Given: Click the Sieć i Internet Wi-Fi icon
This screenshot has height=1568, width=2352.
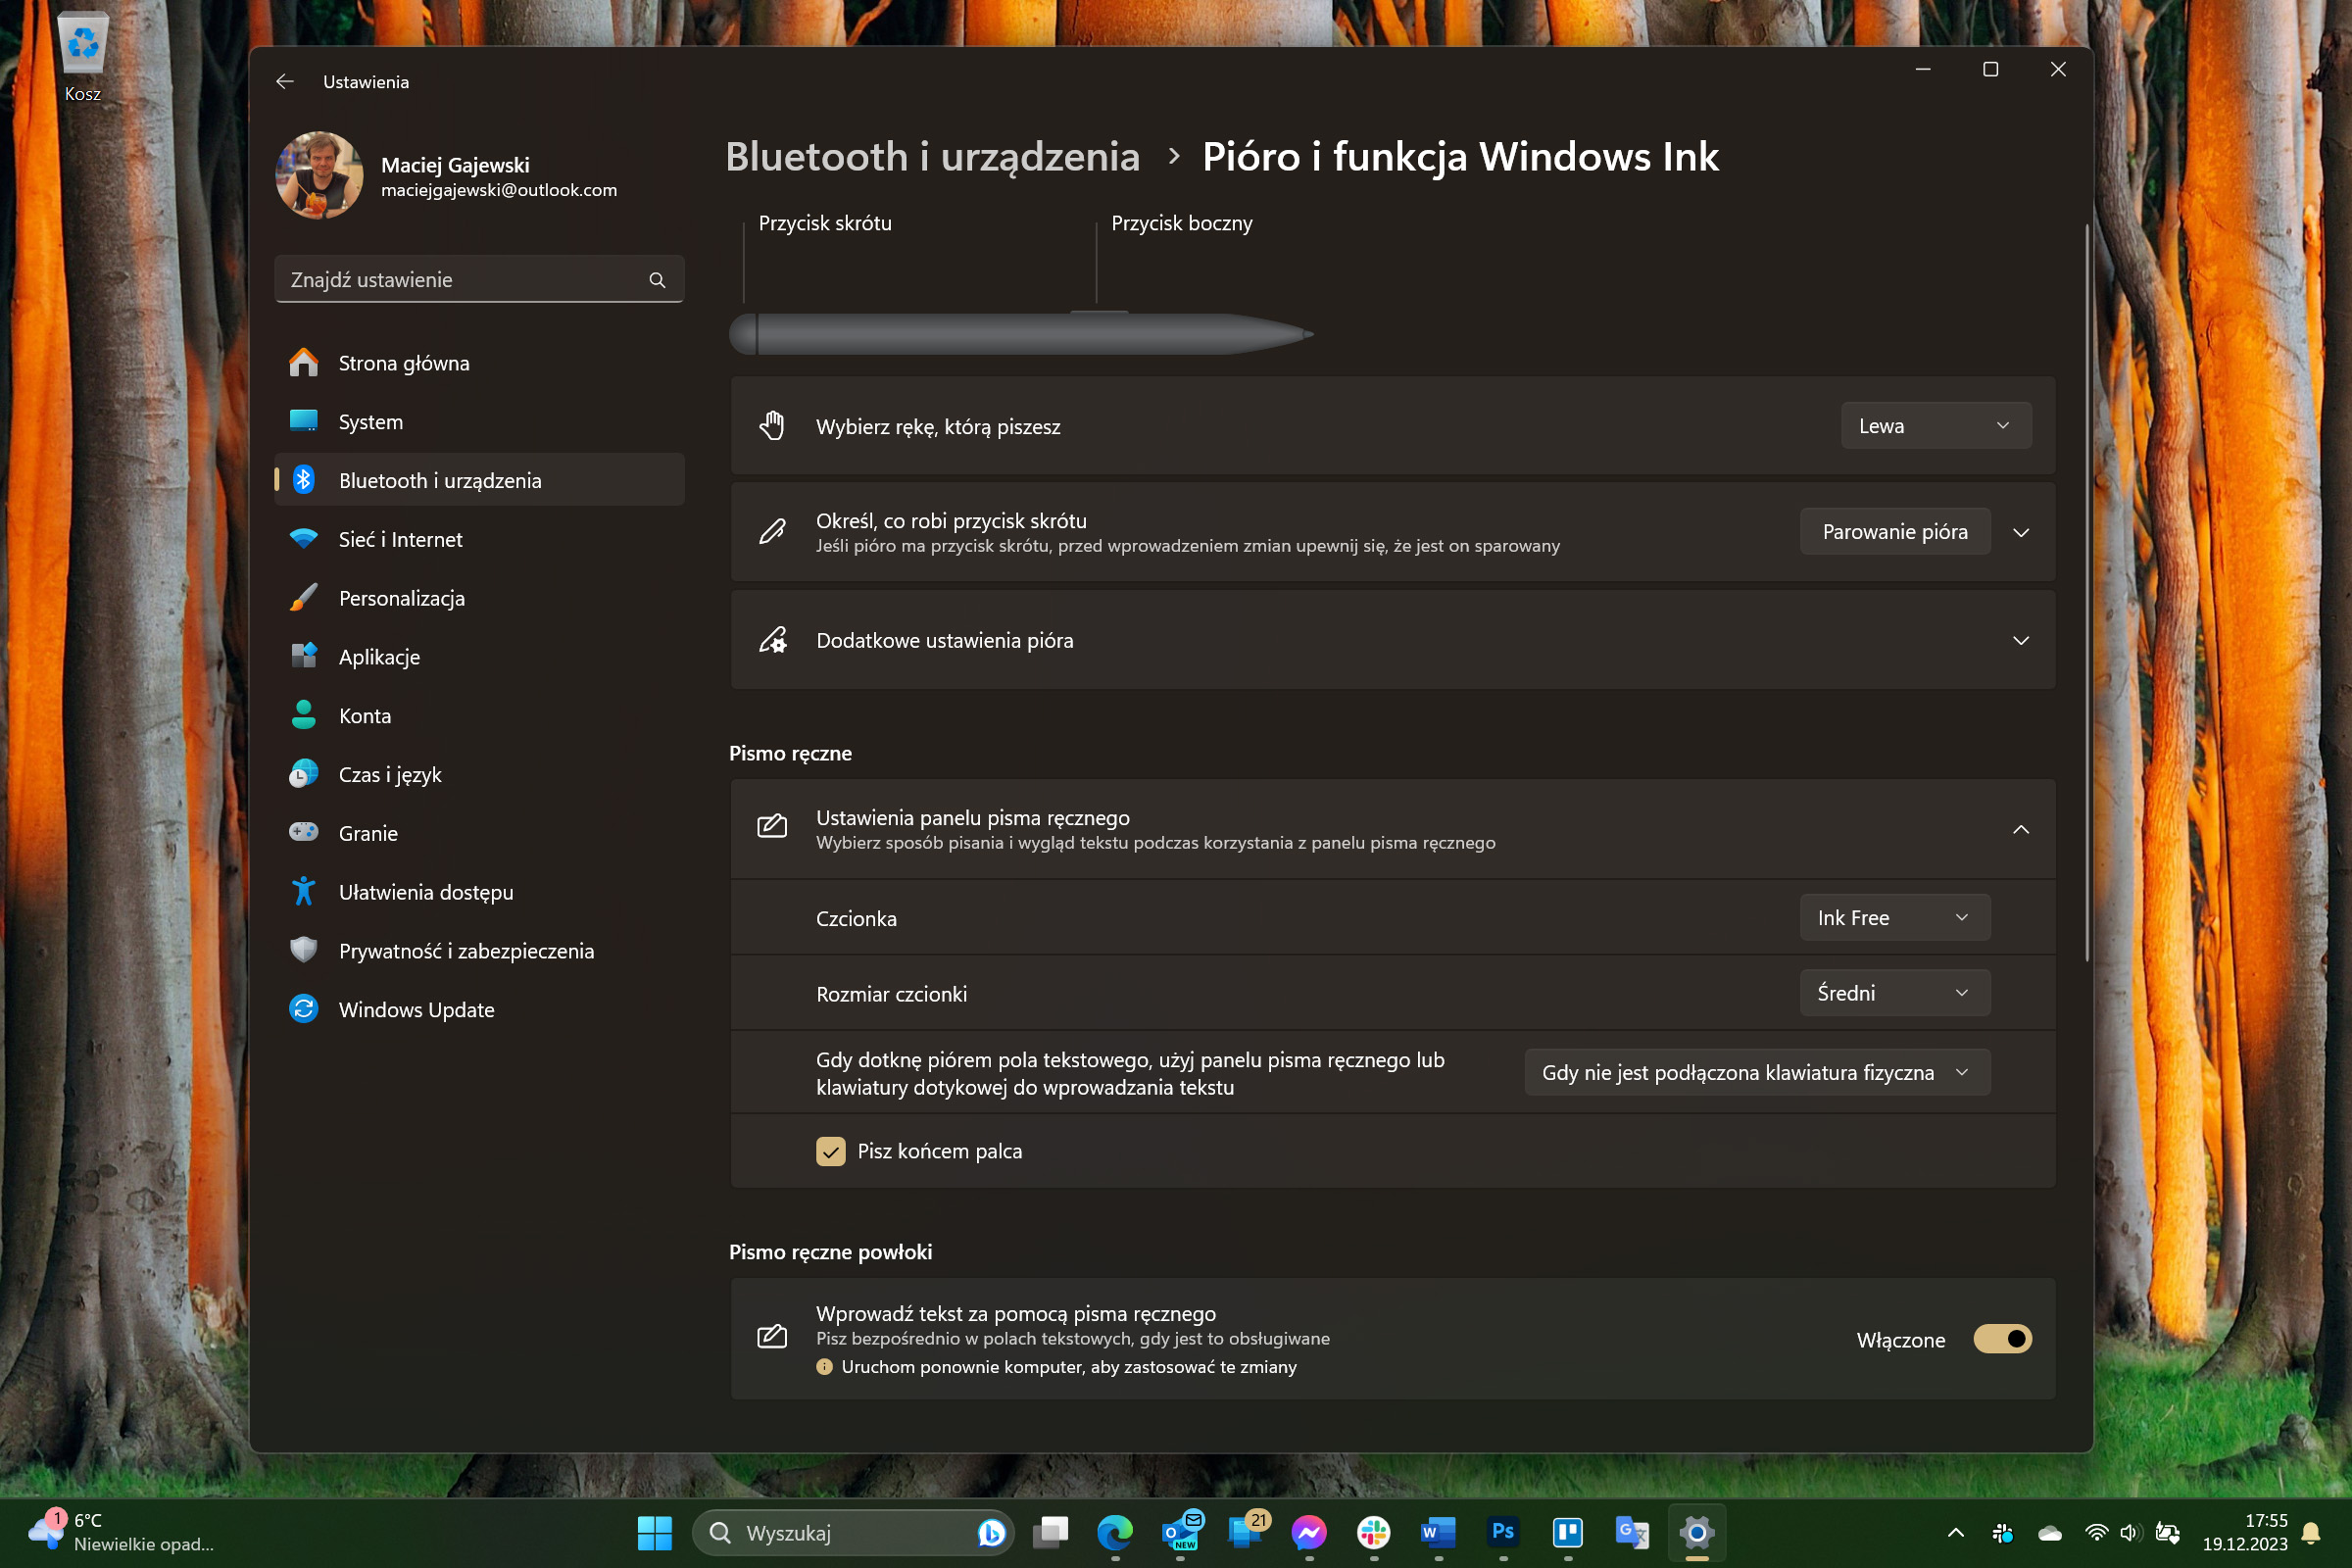Looking at the screenshot, I should (303, 539).
